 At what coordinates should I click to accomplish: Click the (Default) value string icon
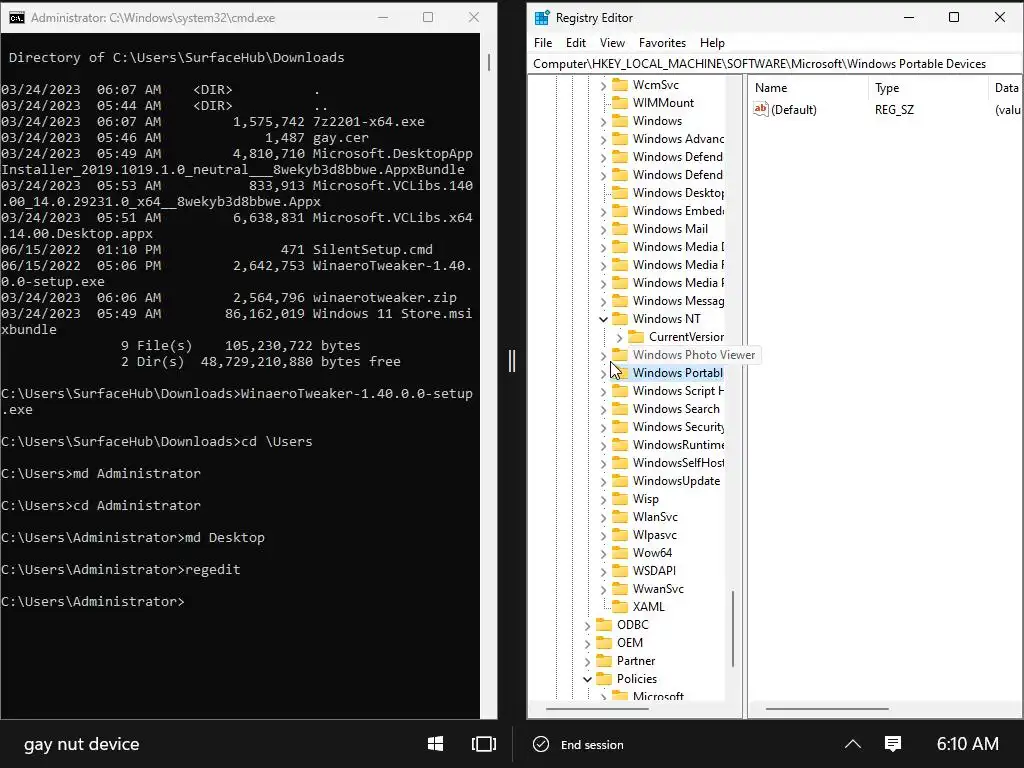(761, 109)
